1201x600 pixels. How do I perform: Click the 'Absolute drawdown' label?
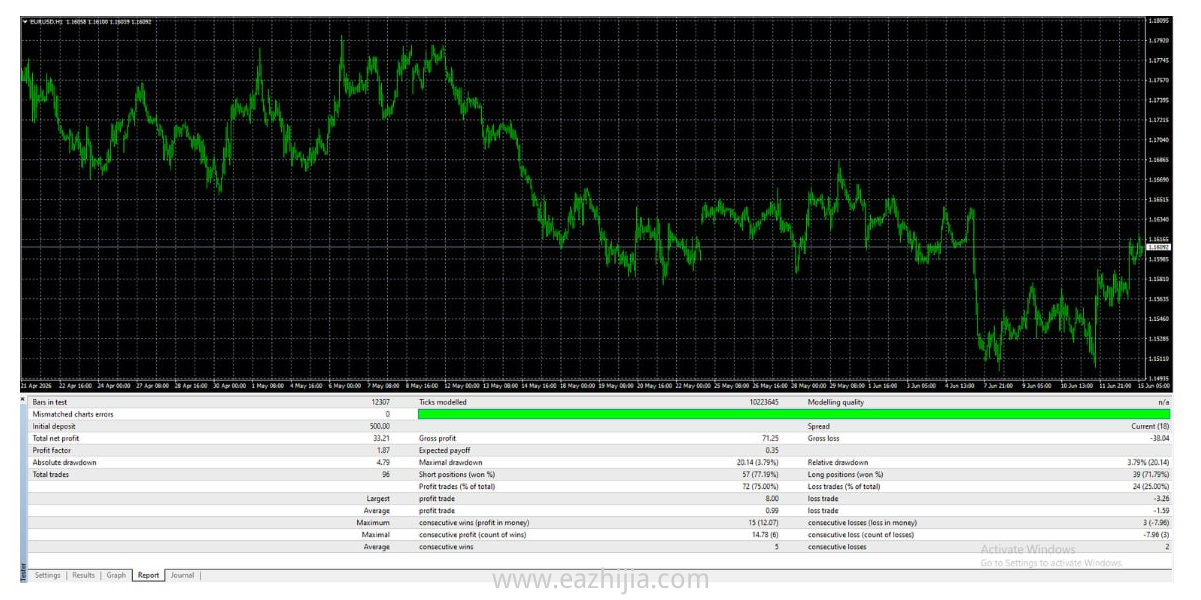tap(64, 462)
